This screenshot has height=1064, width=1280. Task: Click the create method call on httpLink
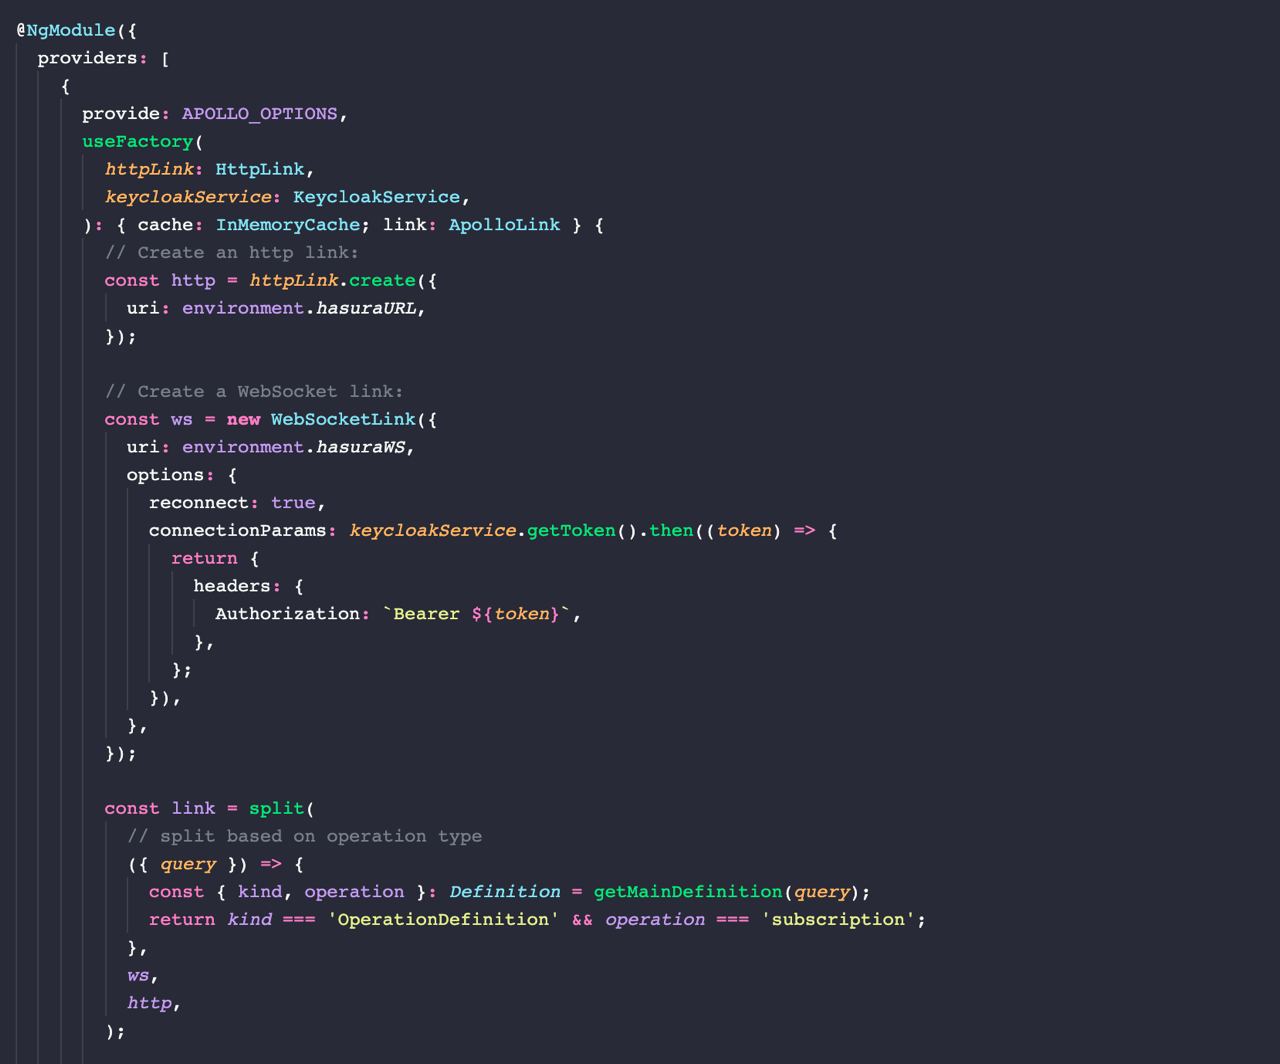pyautogui.click(x=382, y=280)
